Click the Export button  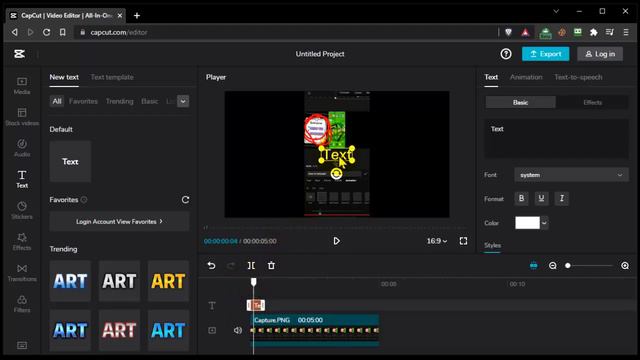(545, 54)
